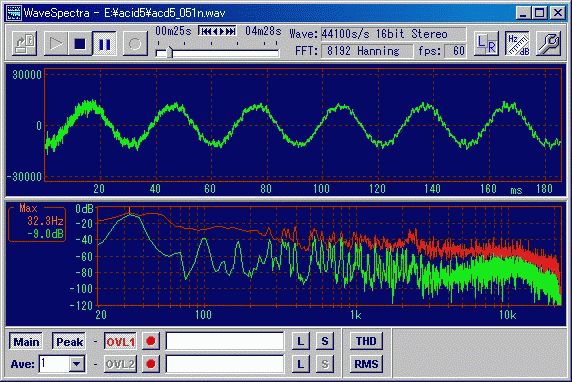The width and height of the screenshot is (572, 382).
Task: Click the L load button for OVL1
Action: point(301,342)
